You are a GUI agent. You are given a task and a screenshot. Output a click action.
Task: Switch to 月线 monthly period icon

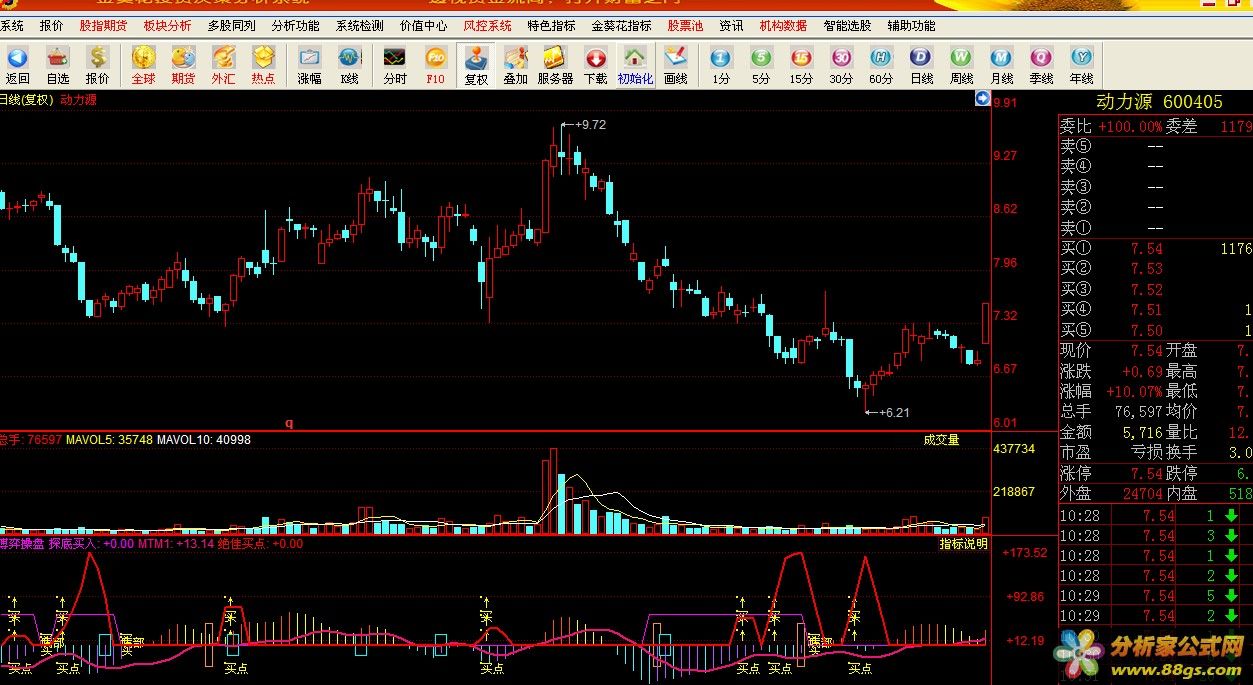pos(1001,65)
